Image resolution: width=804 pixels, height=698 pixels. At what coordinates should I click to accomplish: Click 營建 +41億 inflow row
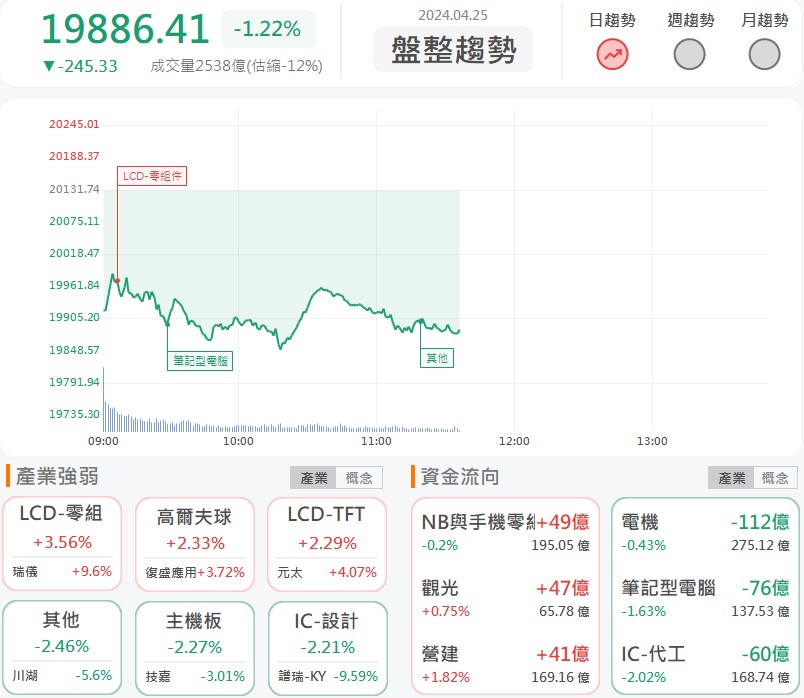coord(505,665)
